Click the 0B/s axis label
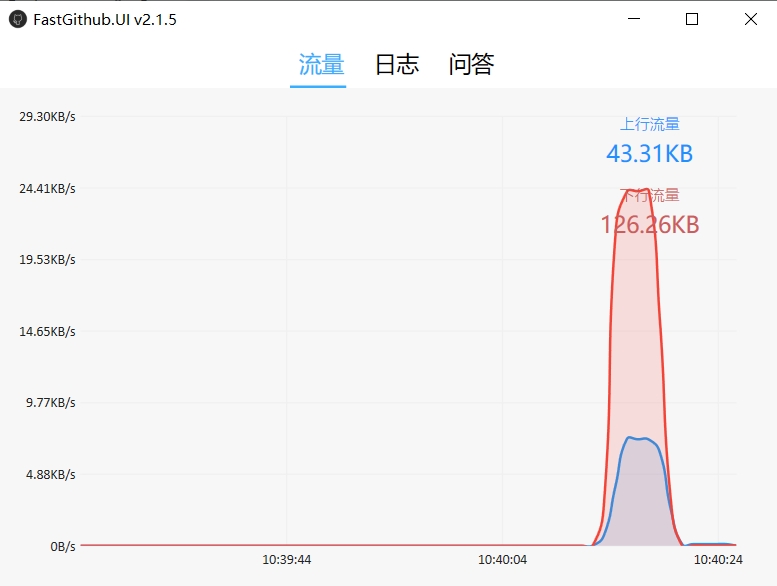777x586 pixels. pyautogui.click(x=62, y=546)
